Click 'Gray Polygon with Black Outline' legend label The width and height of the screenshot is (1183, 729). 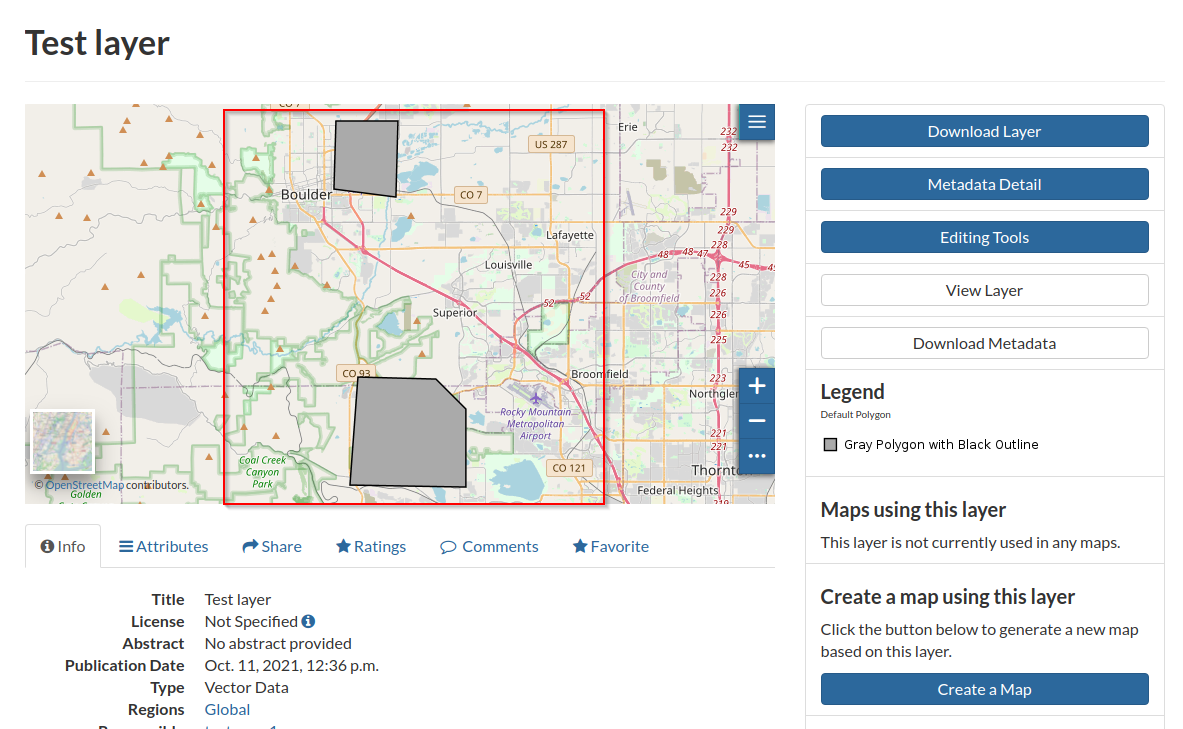(x=941, y=444)
